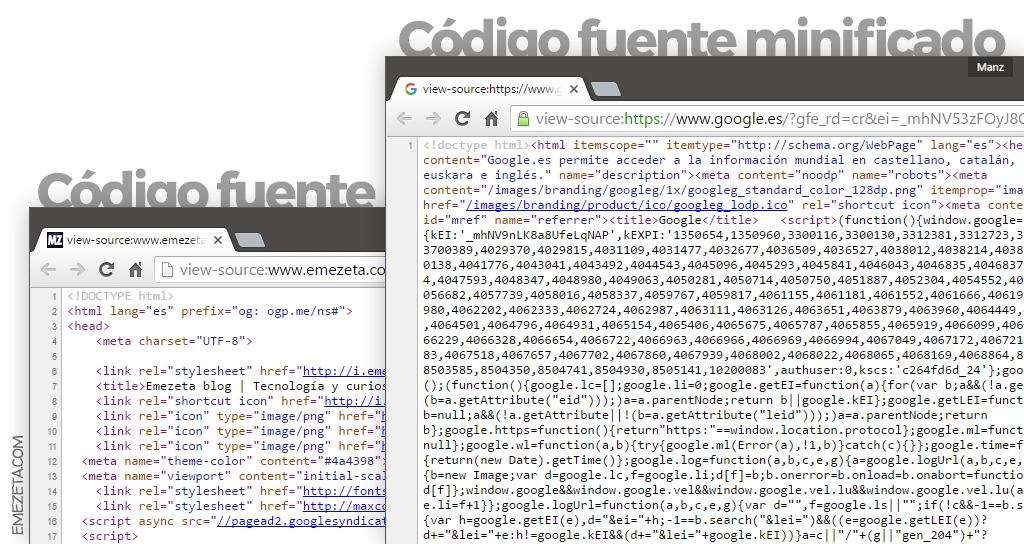Click the forward arrow in the Google view-source window
1024x544 pixels.
[x=433, y=119]
